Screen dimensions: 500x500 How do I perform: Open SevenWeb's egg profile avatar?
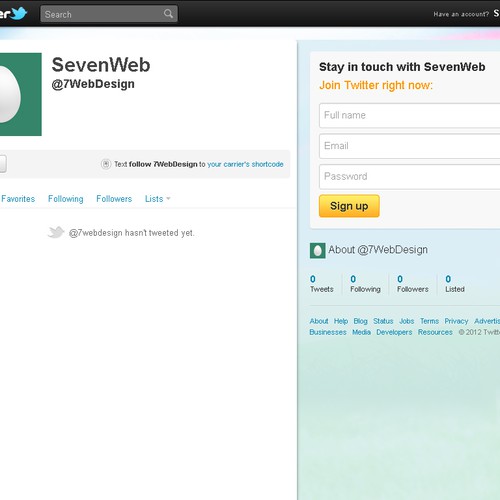tap(21, 94)
